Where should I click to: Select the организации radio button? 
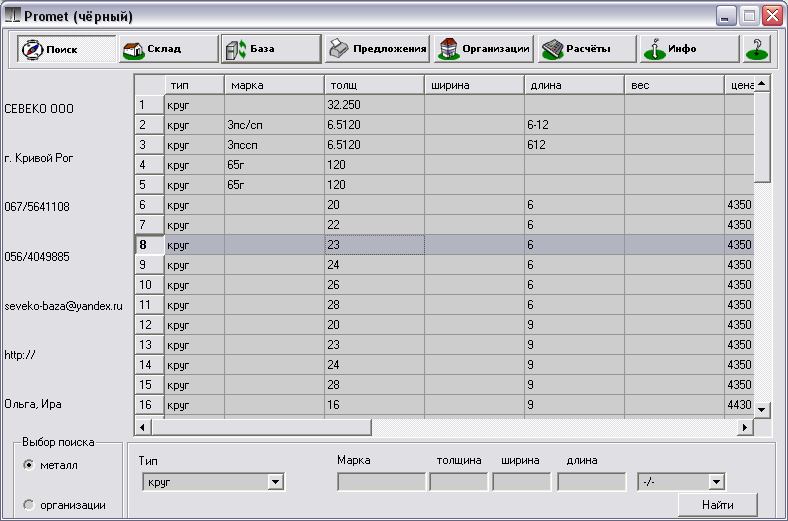[x=29, y=505]
